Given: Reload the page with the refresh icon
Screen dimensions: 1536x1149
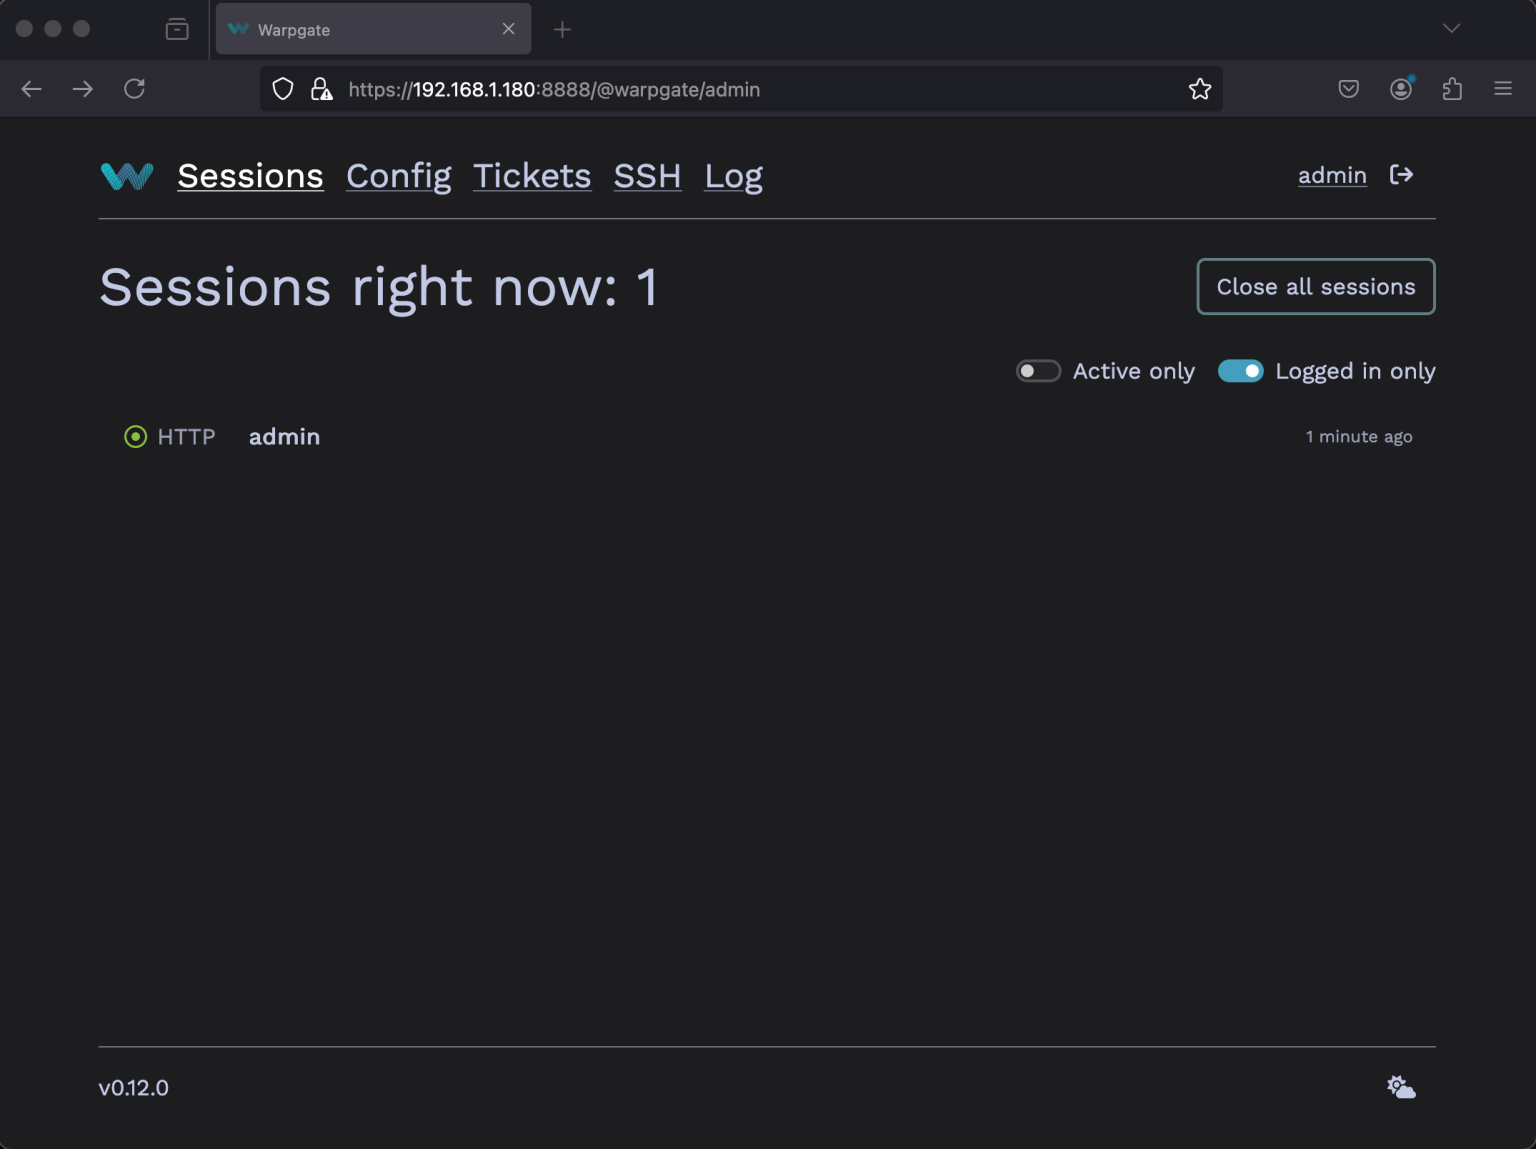Looking at the screenshot, I should coord(135,89).
